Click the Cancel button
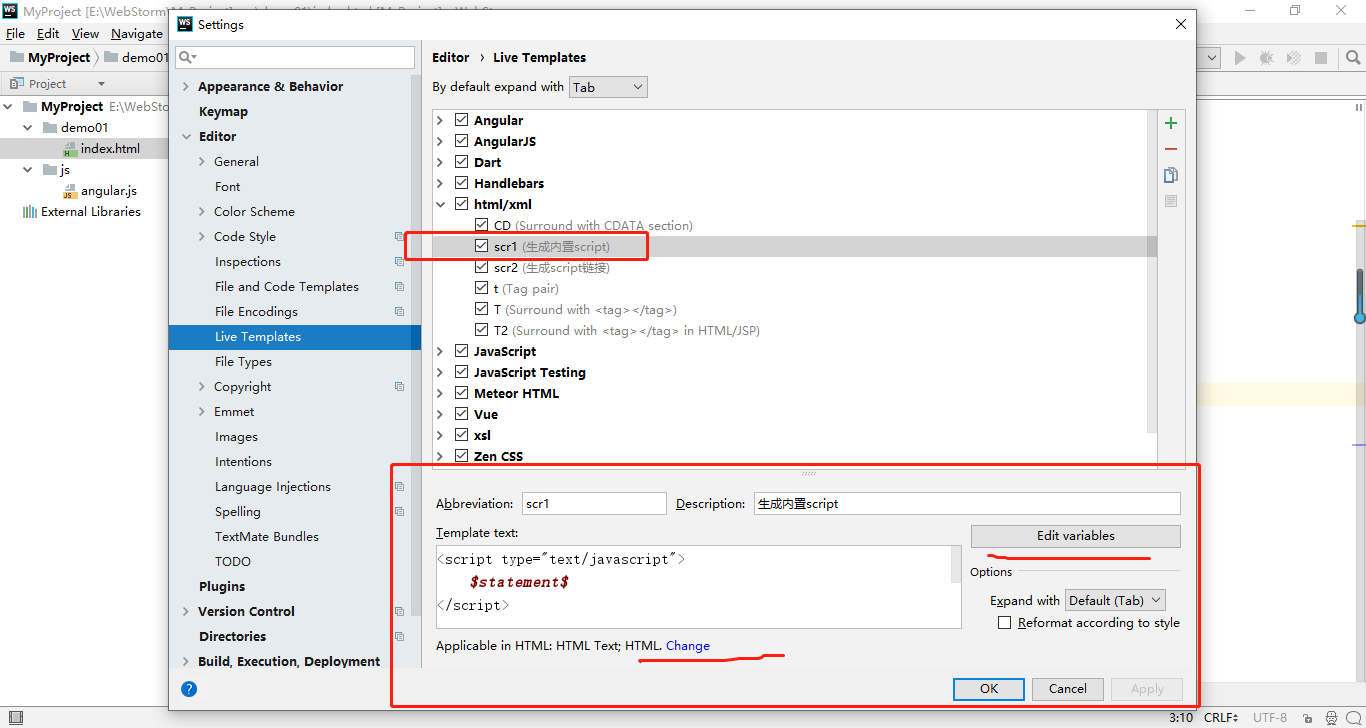 (x=1068, y=689)
